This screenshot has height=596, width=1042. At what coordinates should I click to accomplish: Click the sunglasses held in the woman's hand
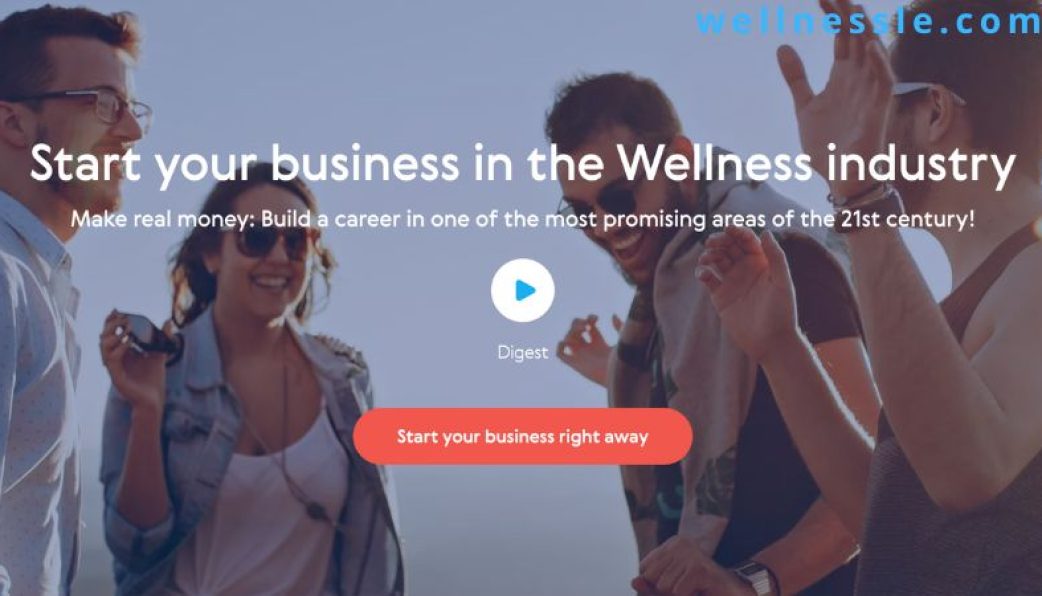[x=150, y=336]
